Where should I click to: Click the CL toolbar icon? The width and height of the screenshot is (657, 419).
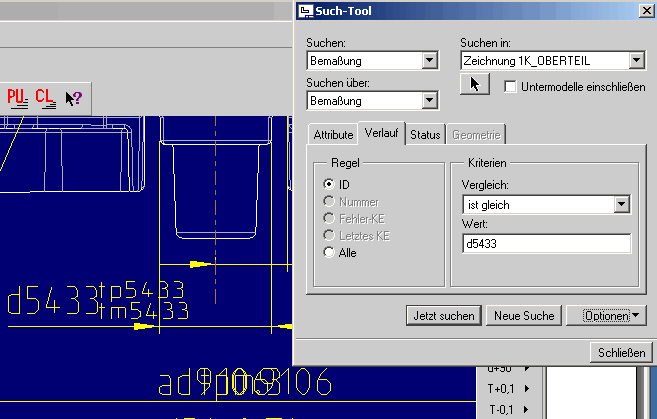point(45,98)
